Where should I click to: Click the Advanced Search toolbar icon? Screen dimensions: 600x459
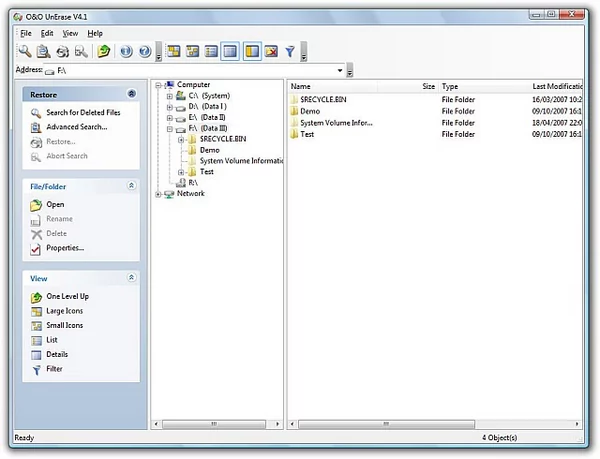pos(44,51)
